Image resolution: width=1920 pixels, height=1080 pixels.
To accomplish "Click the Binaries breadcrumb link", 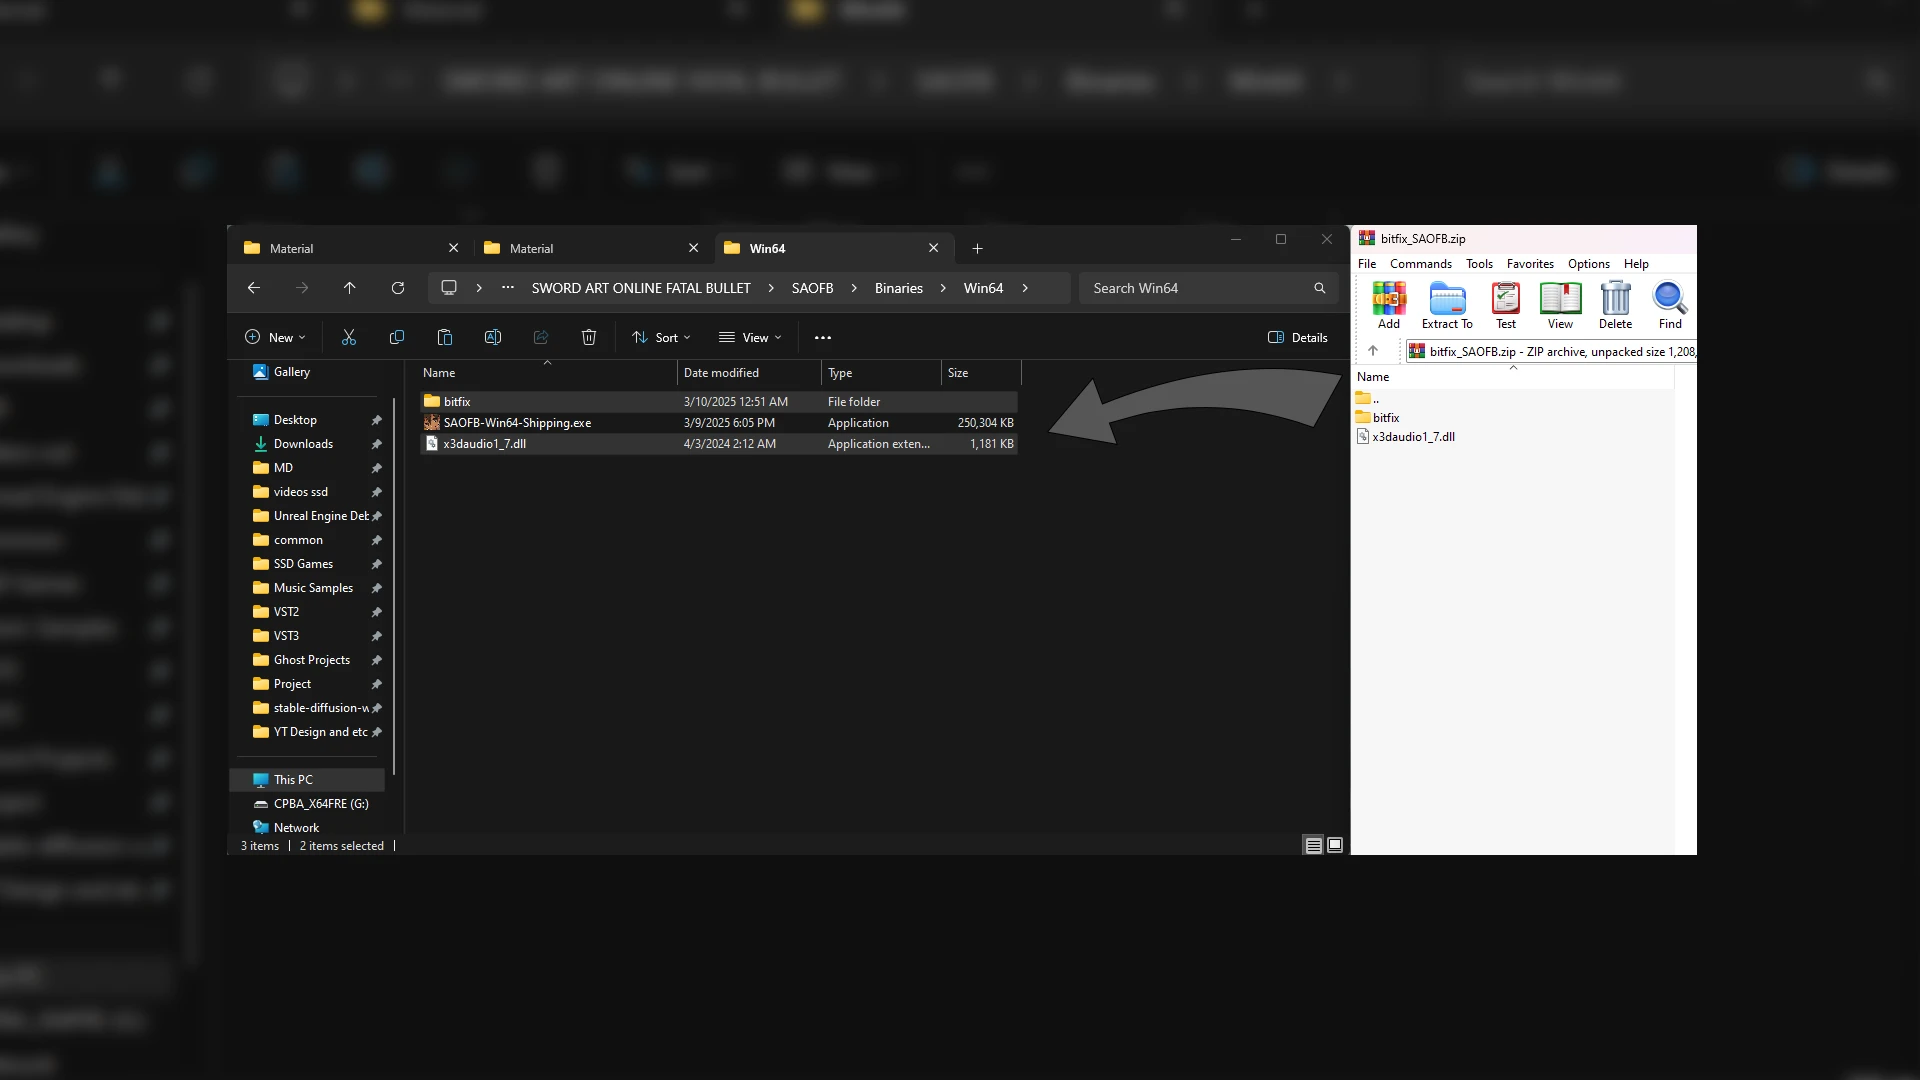I will pos(898,288).
